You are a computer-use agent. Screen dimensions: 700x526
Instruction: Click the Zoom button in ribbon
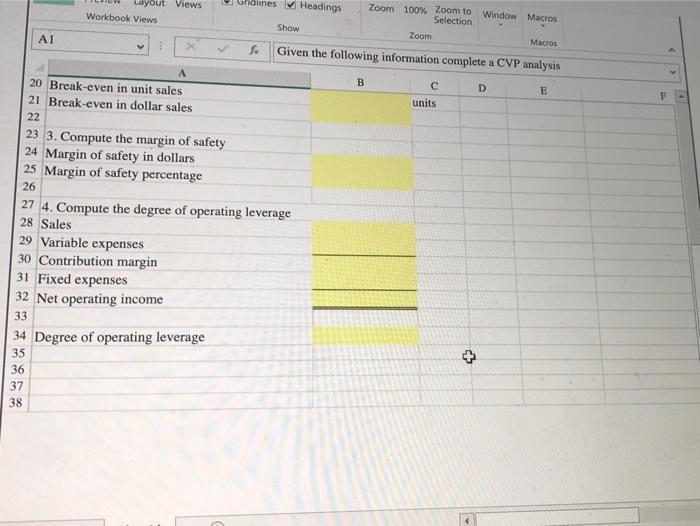381,8
